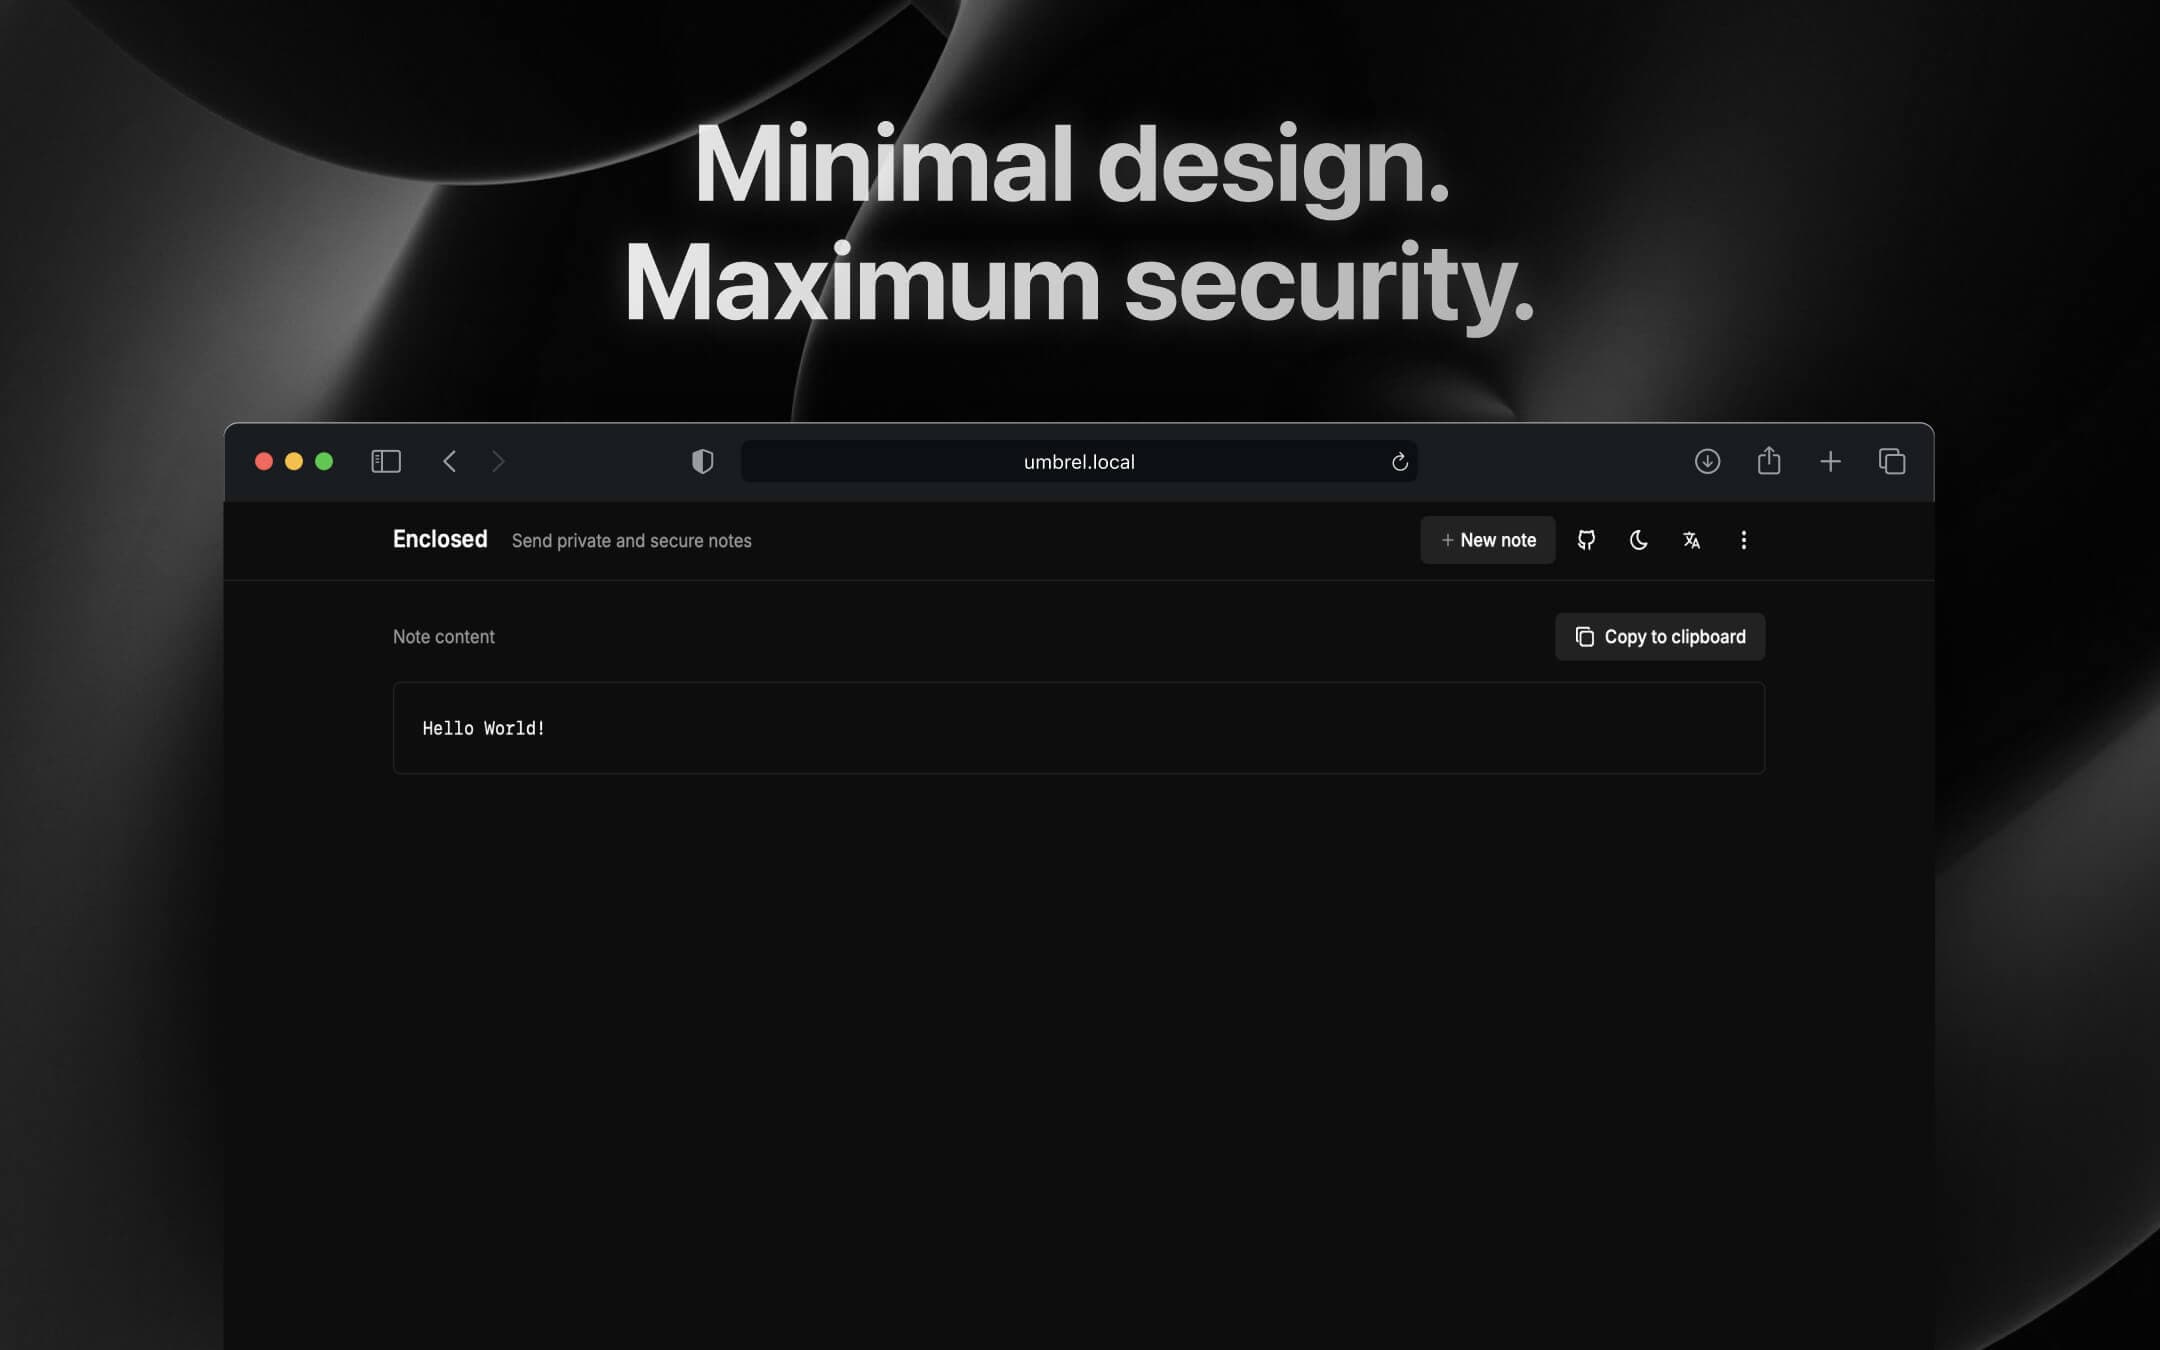
Task: Toggle sidebar panel view icon
Action: [x=386, y=462]
